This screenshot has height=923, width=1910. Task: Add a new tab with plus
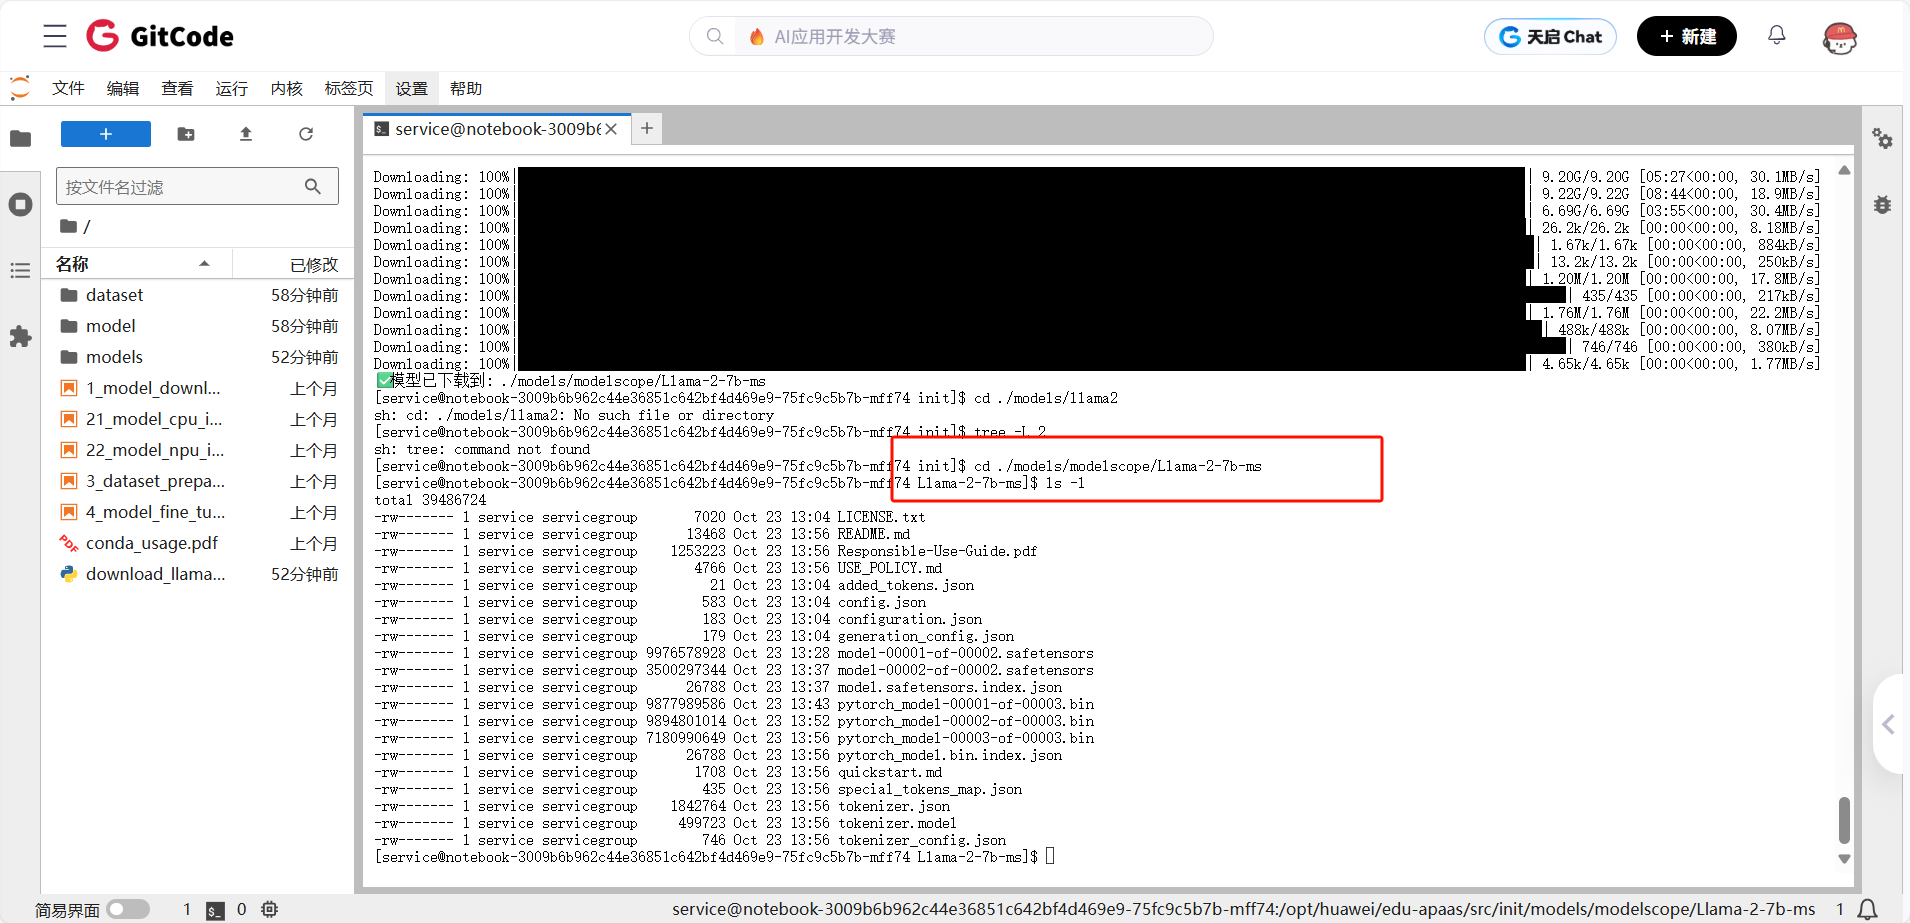(x=647, y=128)
